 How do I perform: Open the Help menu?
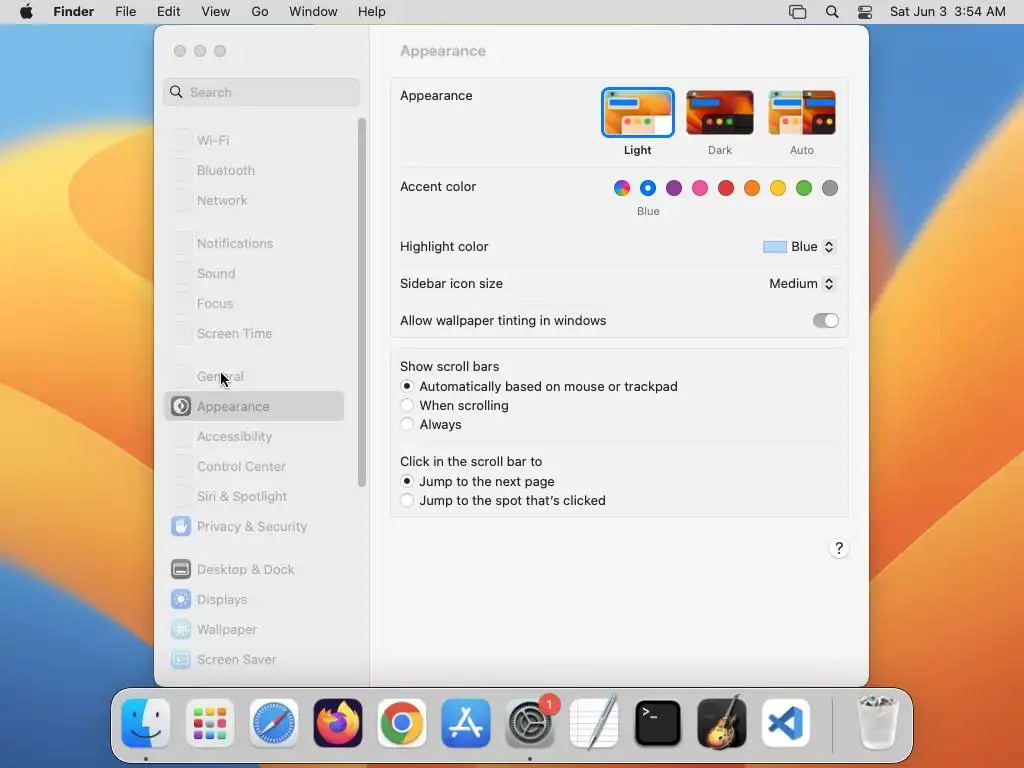pyautogui.click(x=372, y=12)
